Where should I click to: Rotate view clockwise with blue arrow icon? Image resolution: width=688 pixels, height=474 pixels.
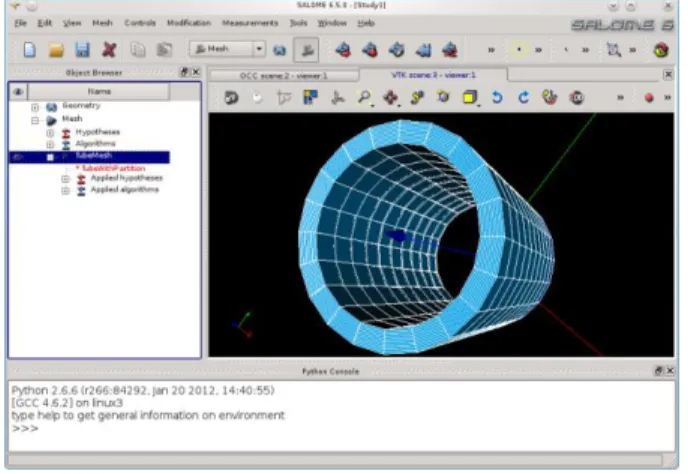(x=523, y=97)
